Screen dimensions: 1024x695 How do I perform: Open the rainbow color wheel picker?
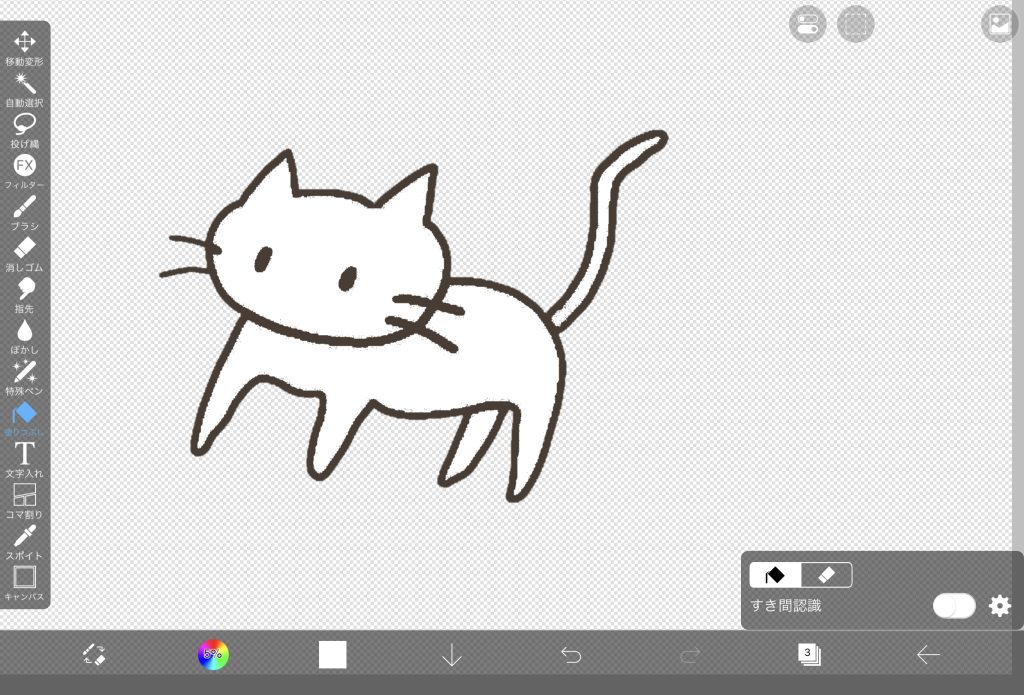[x=213, y=655]
